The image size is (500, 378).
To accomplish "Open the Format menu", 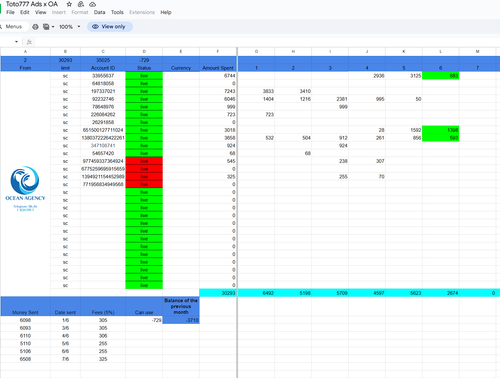I will point(80,12).
